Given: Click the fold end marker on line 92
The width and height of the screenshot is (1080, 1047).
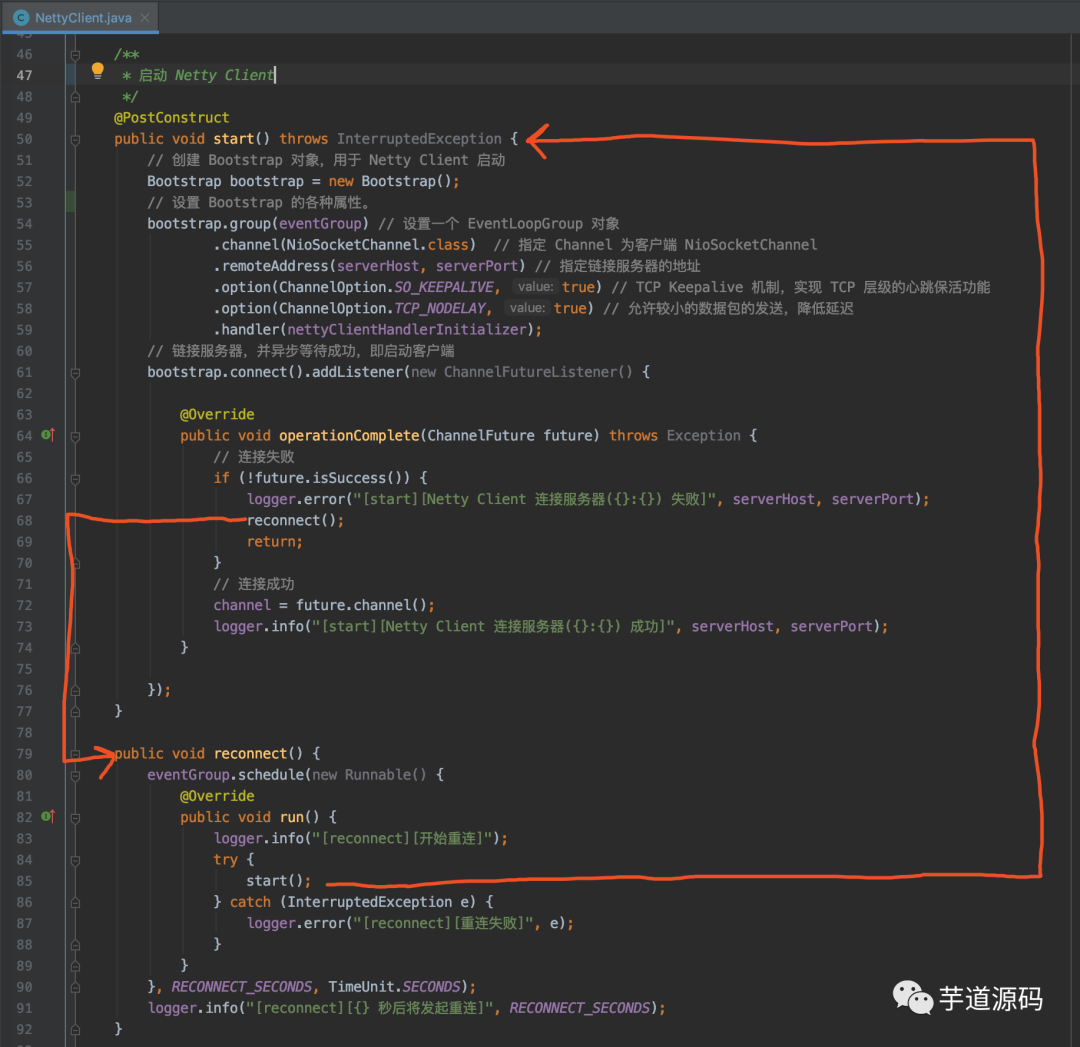Looking at the screenshot, I should pos(75,1030).
